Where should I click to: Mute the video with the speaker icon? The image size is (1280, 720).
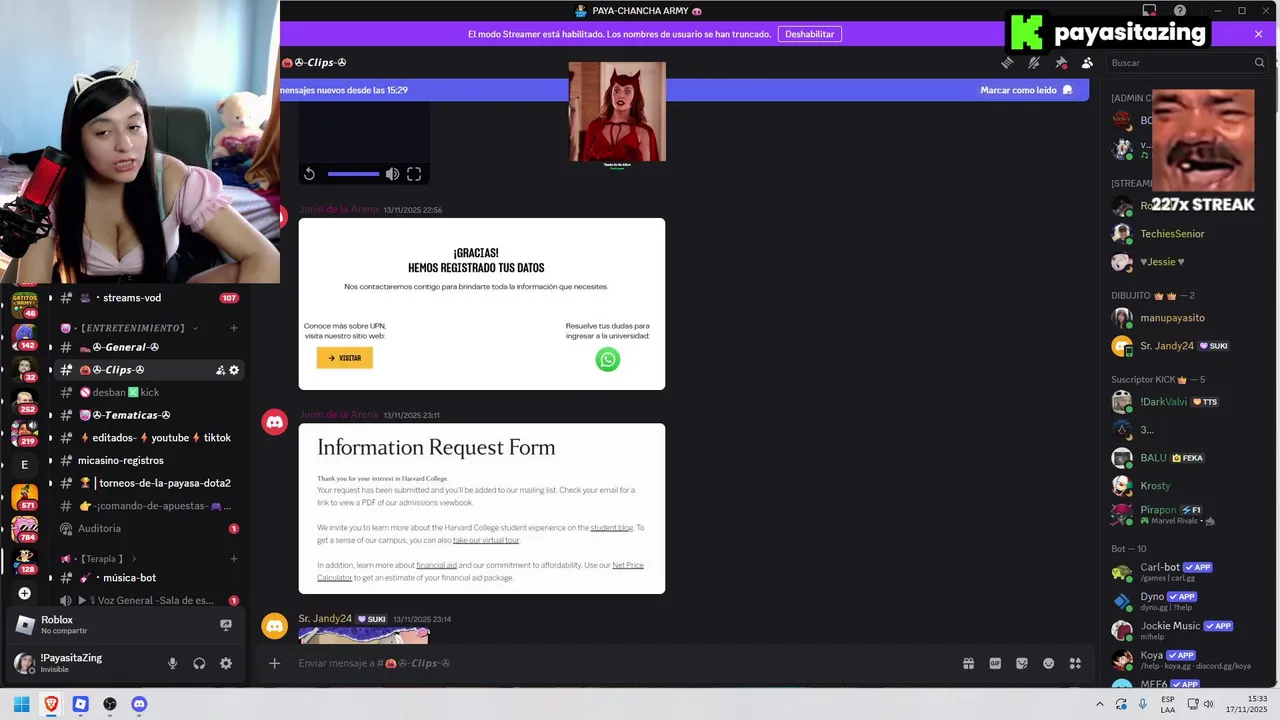(x=392, y=174)
